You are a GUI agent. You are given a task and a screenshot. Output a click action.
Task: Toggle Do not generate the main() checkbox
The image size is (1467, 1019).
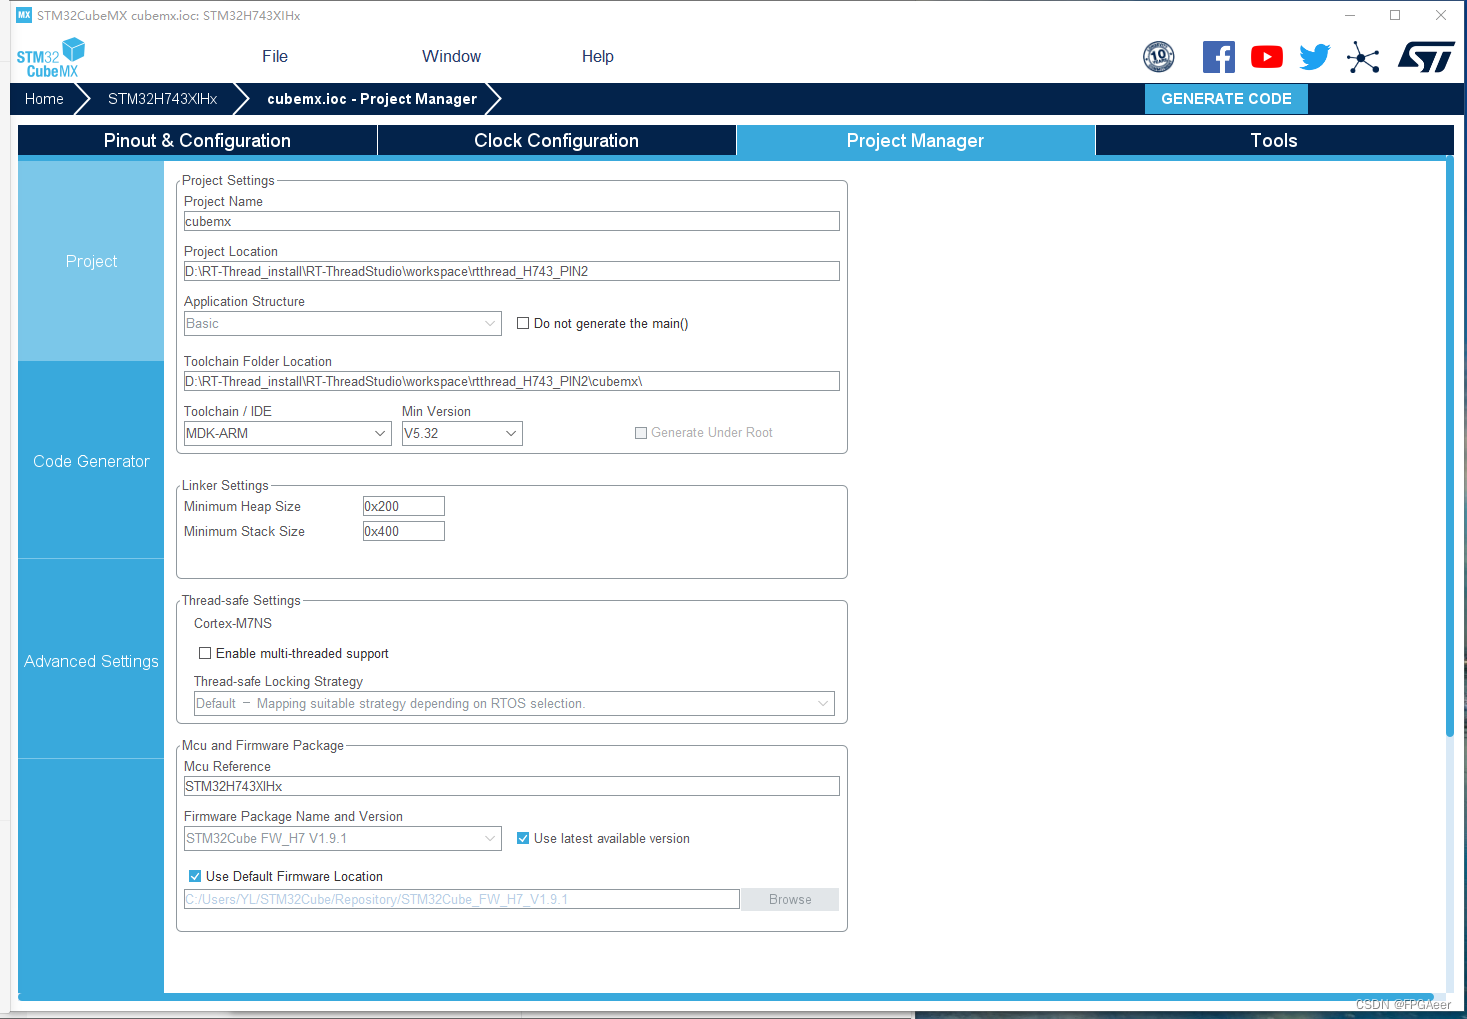pyautogui.click(x=523, y=323)
